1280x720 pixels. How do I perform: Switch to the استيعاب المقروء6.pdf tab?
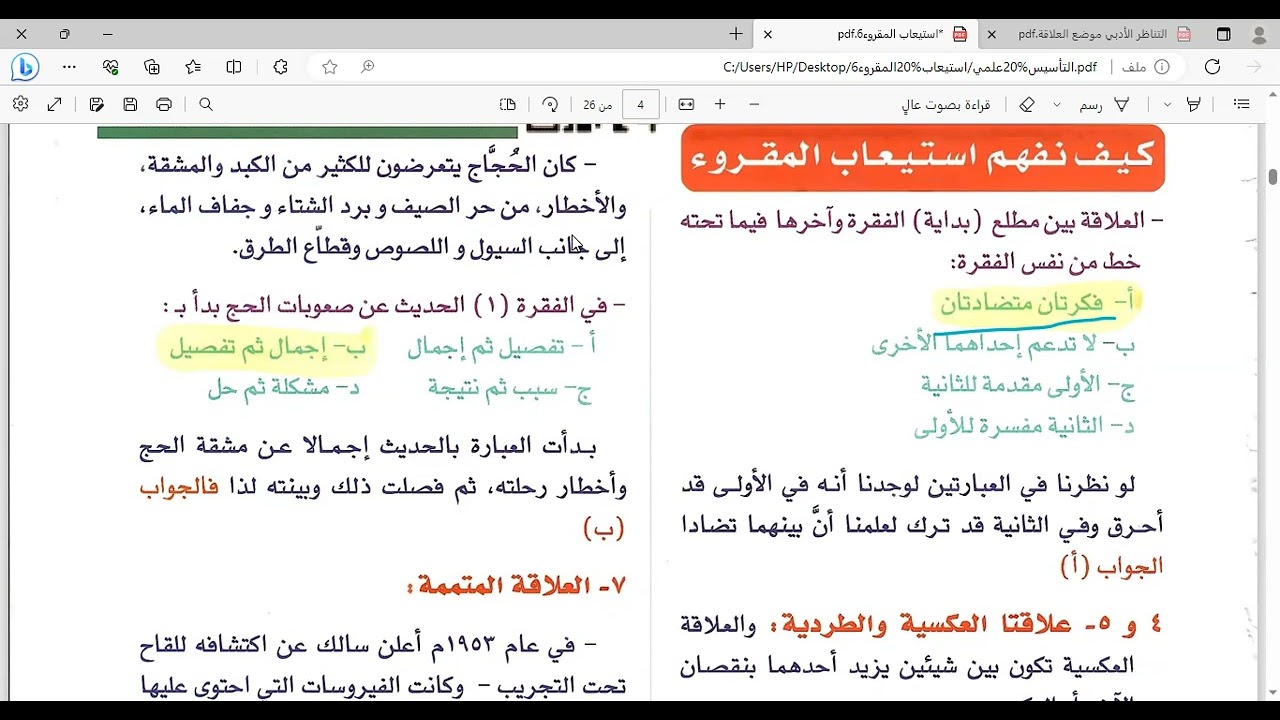point(866,34)
